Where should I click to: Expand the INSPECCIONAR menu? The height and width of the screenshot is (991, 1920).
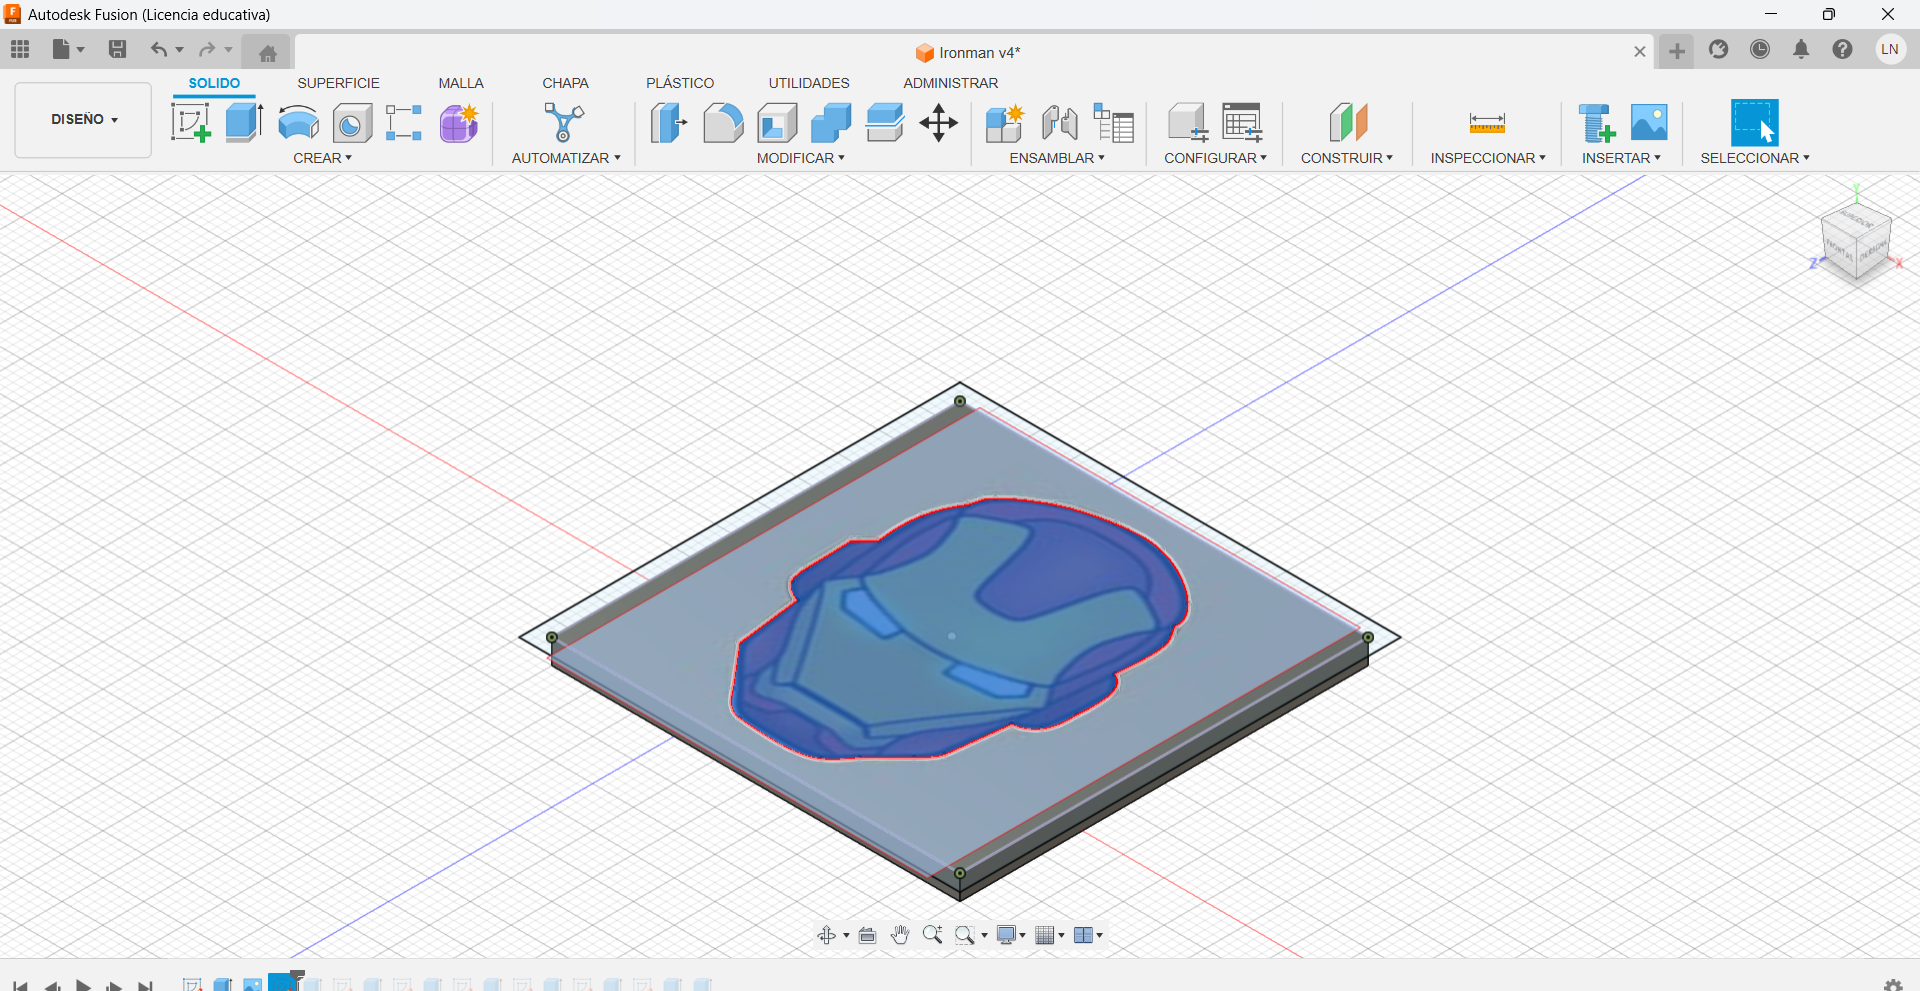1488,158
